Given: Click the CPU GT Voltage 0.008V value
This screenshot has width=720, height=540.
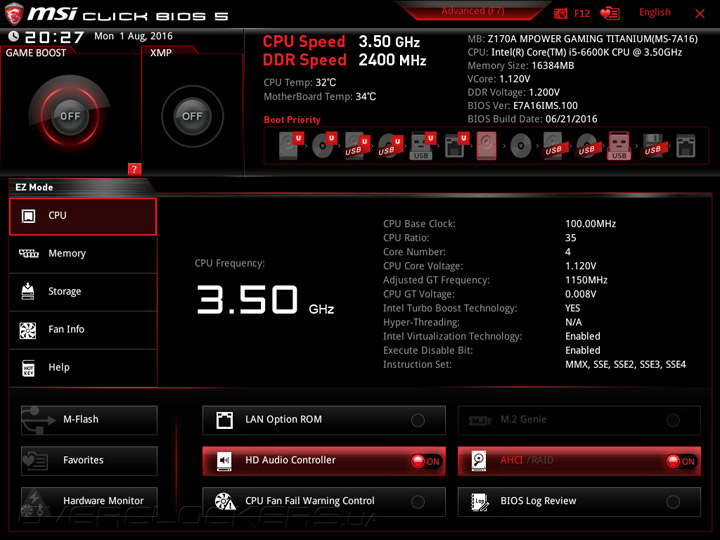Looking at the screenshot, I should tap(580, 294).
